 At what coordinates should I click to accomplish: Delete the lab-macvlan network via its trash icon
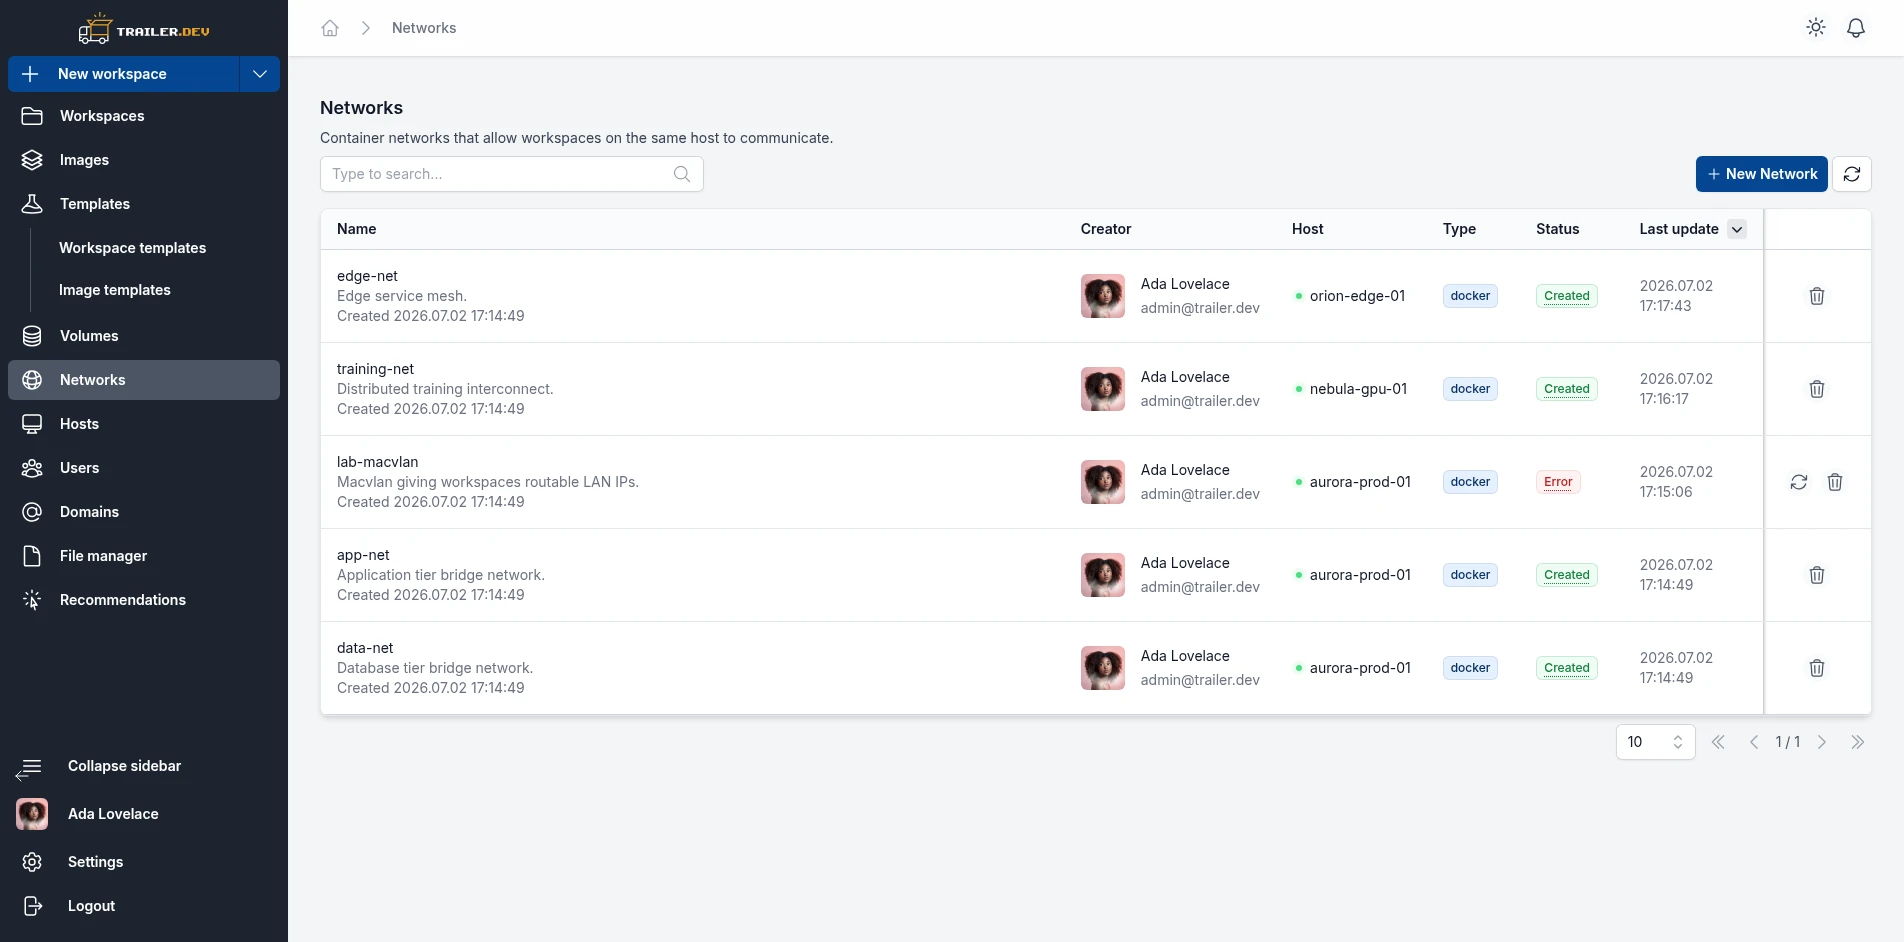coord(1835,482)
